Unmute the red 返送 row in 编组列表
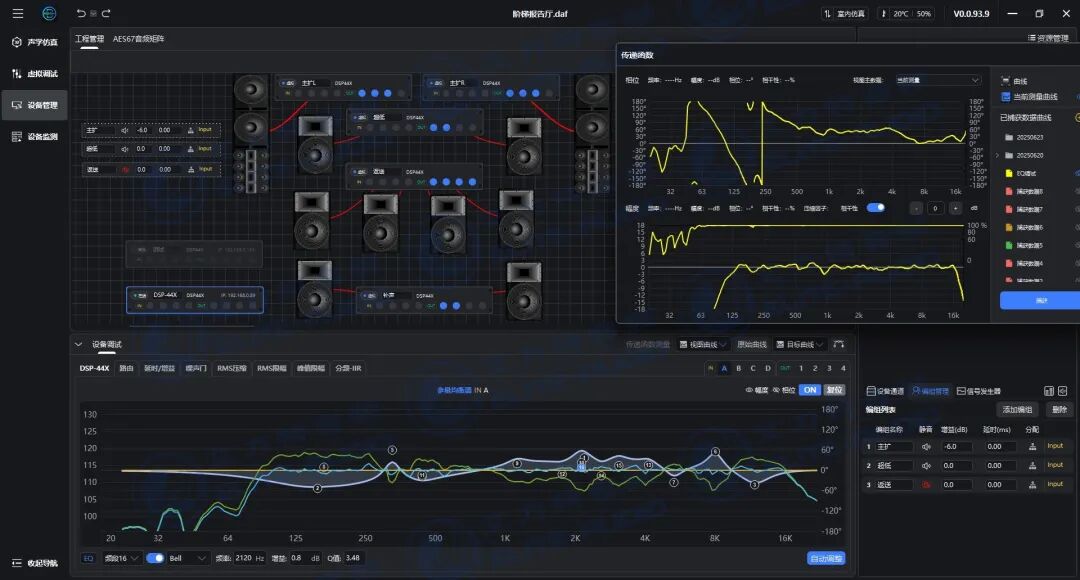The height and width of the screenshot is (580, 1080). tap(926, 485)
